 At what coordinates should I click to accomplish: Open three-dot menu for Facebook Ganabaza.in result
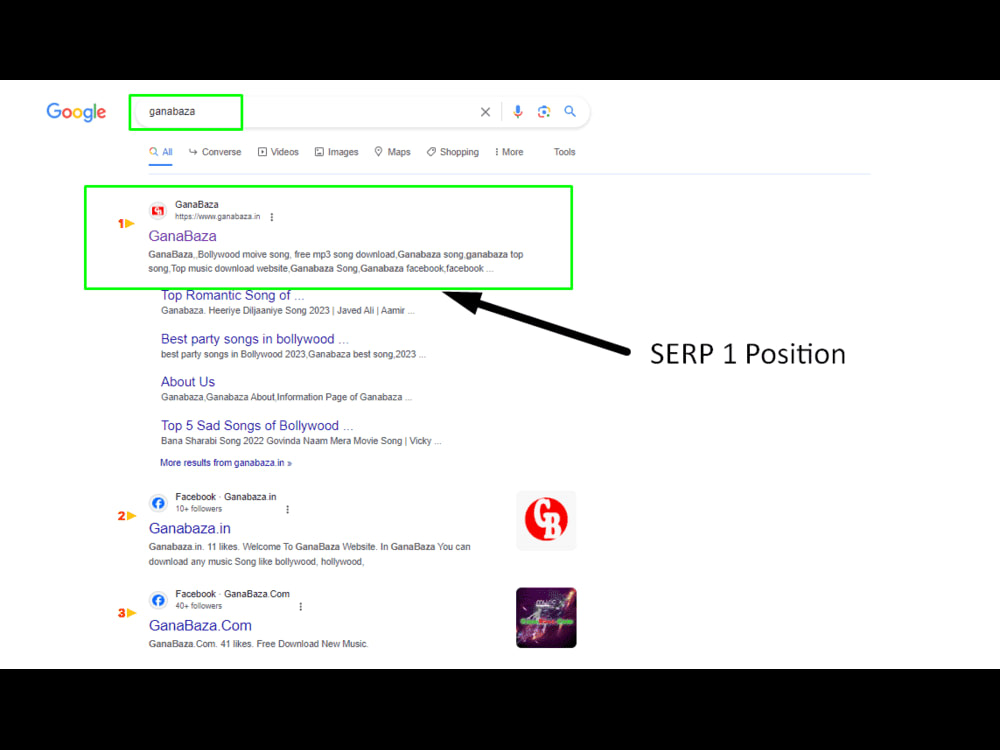click(x=288, y=509)
